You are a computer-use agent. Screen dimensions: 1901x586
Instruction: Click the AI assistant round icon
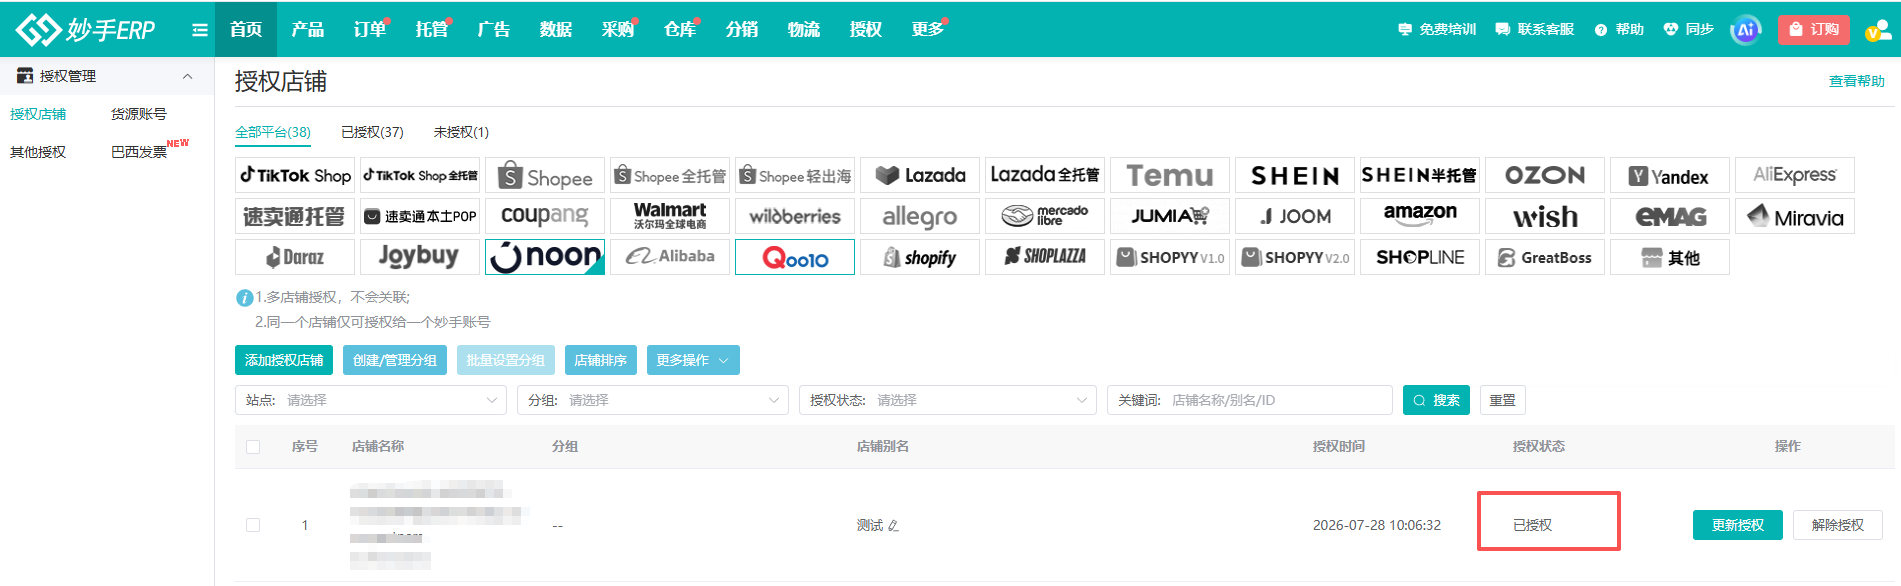(1746, 30)
